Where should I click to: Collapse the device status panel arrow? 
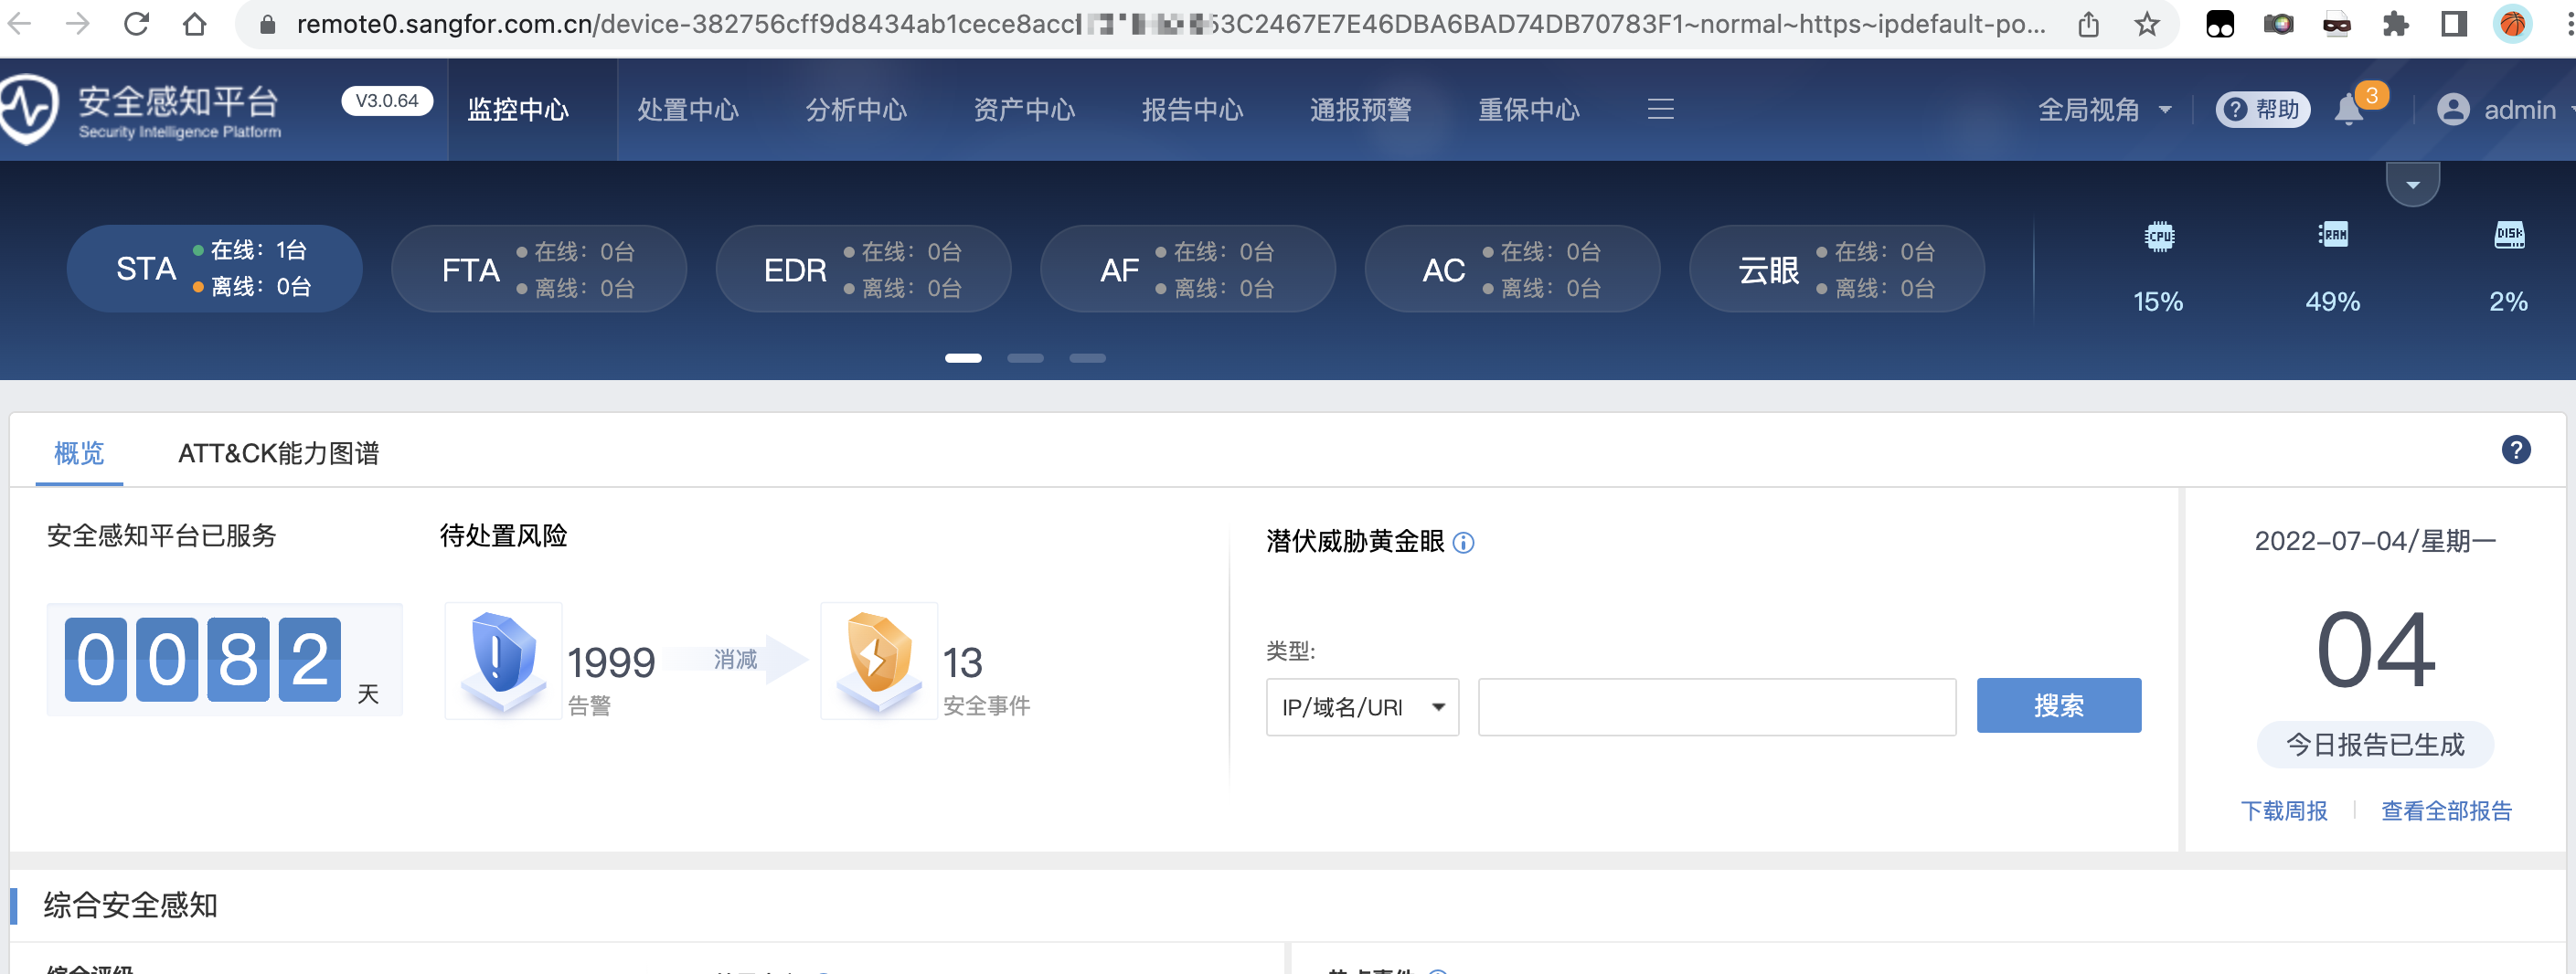coord(2412,184)
